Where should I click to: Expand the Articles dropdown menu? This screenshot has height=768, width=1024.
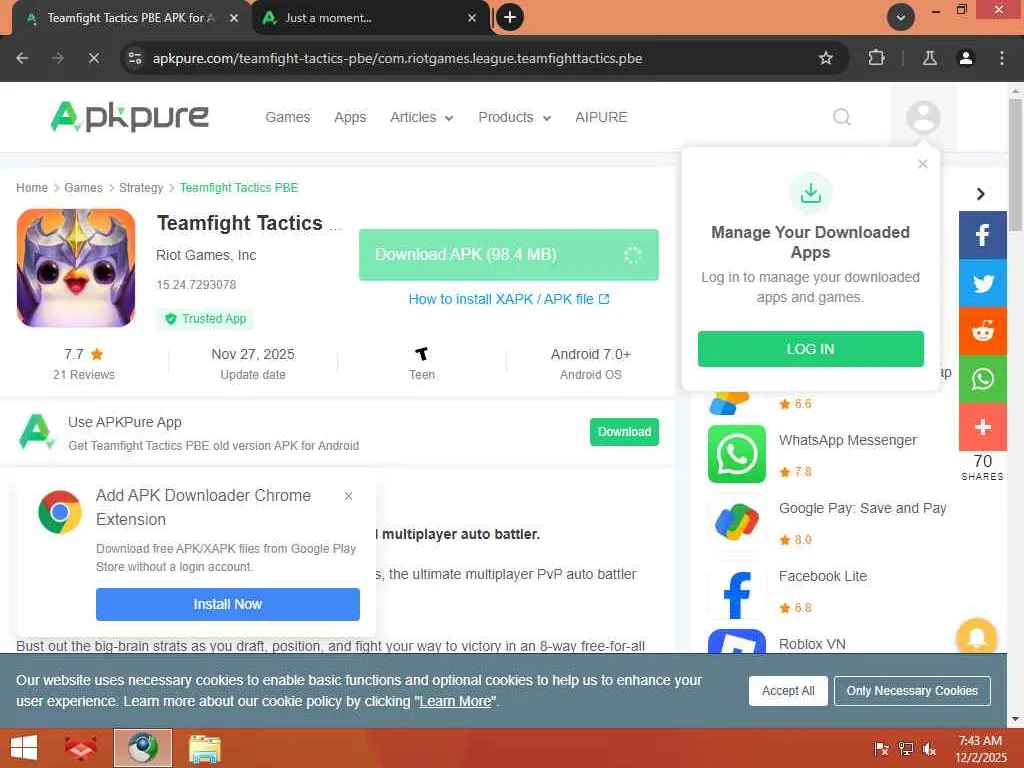pyautogui.click(x=422, y=118)
